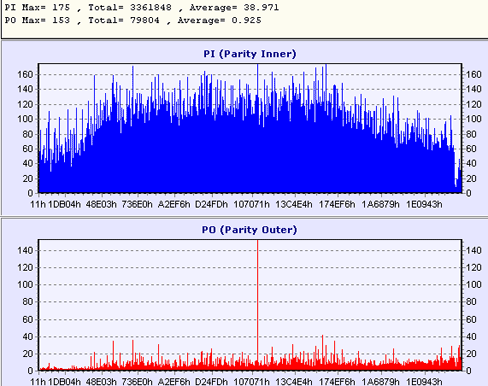This screenshot has height=386, width=488.
Task: Click the blue filled area of PI graph
Action: coord(250,157)
